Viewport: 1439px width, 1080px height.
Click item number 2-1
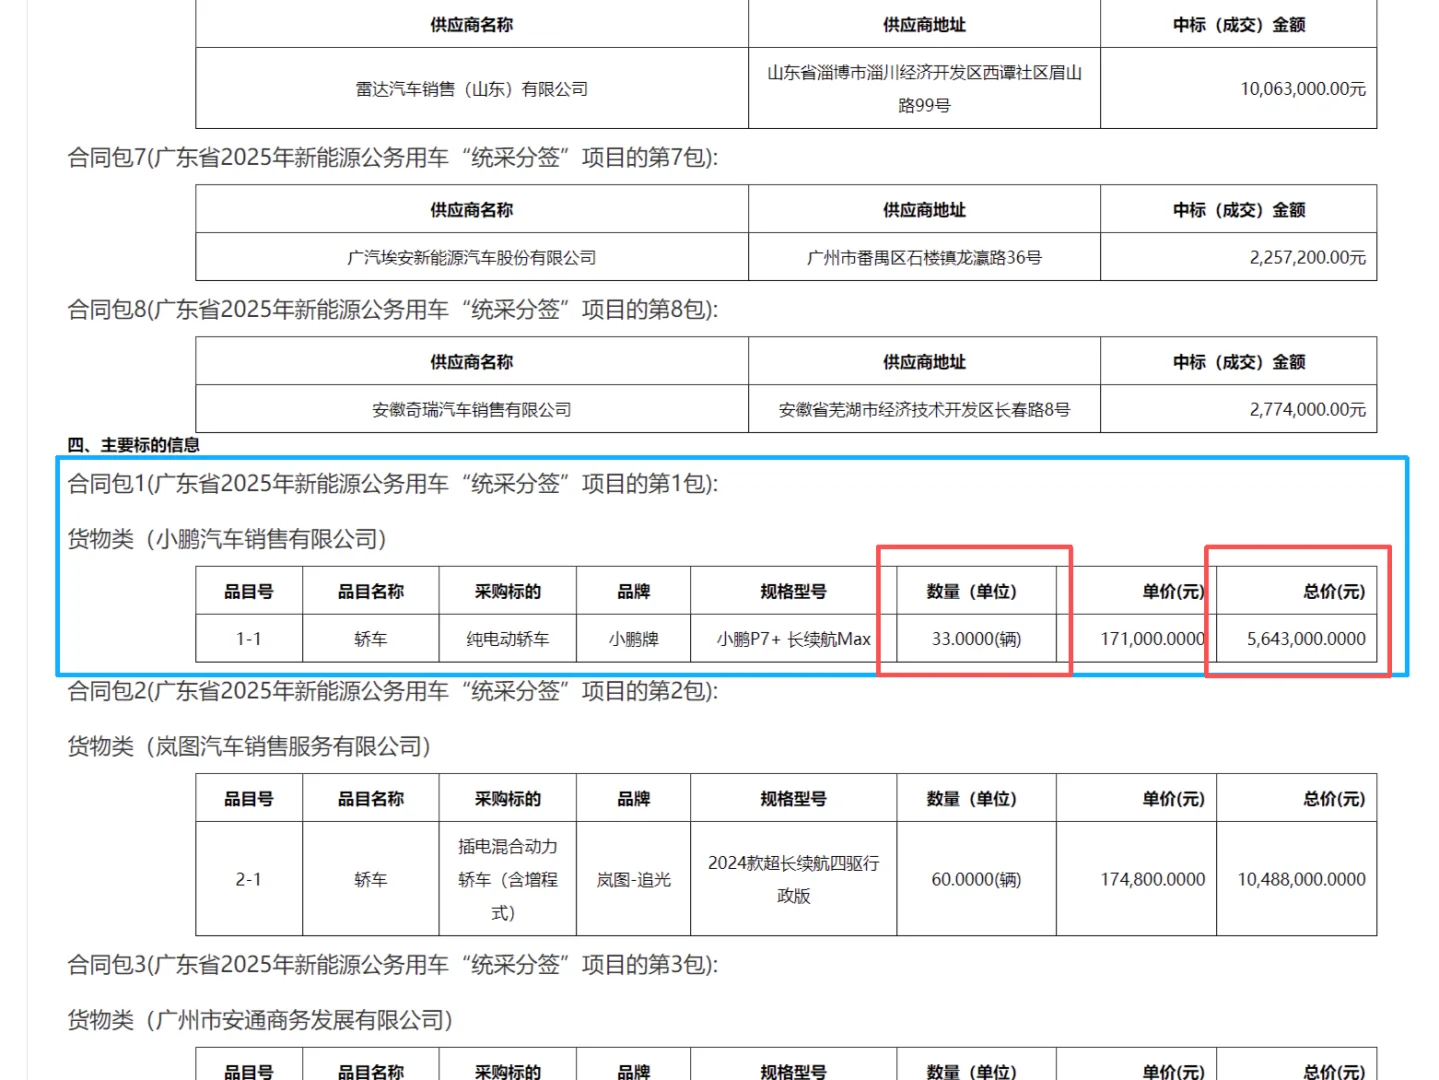249,880
